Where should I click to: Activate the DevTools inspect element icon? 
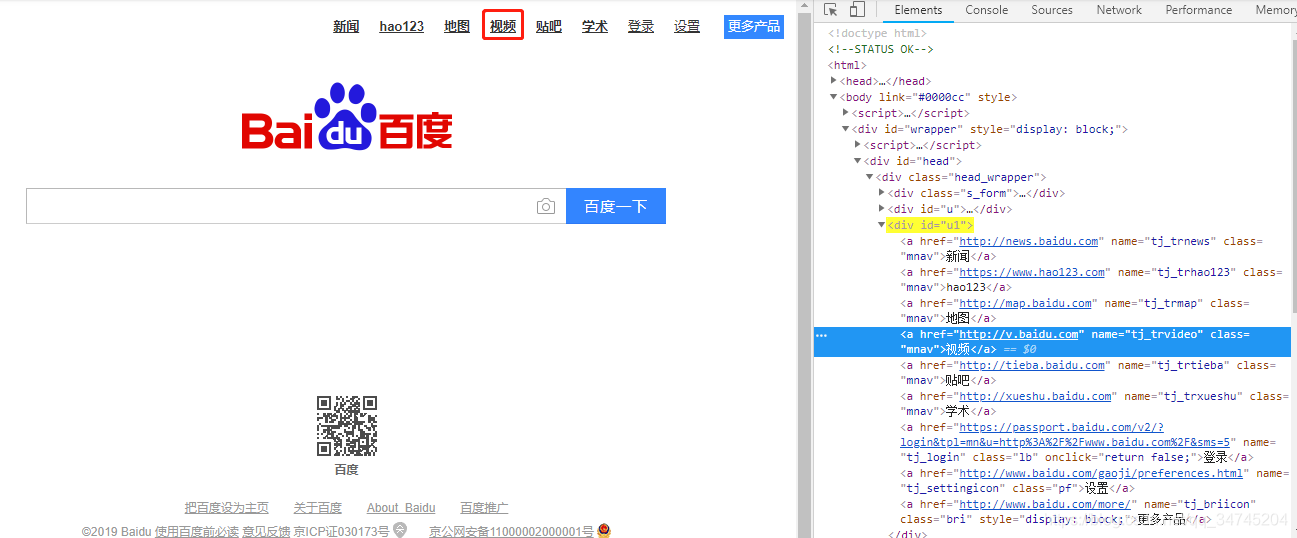tap(831, 10)
